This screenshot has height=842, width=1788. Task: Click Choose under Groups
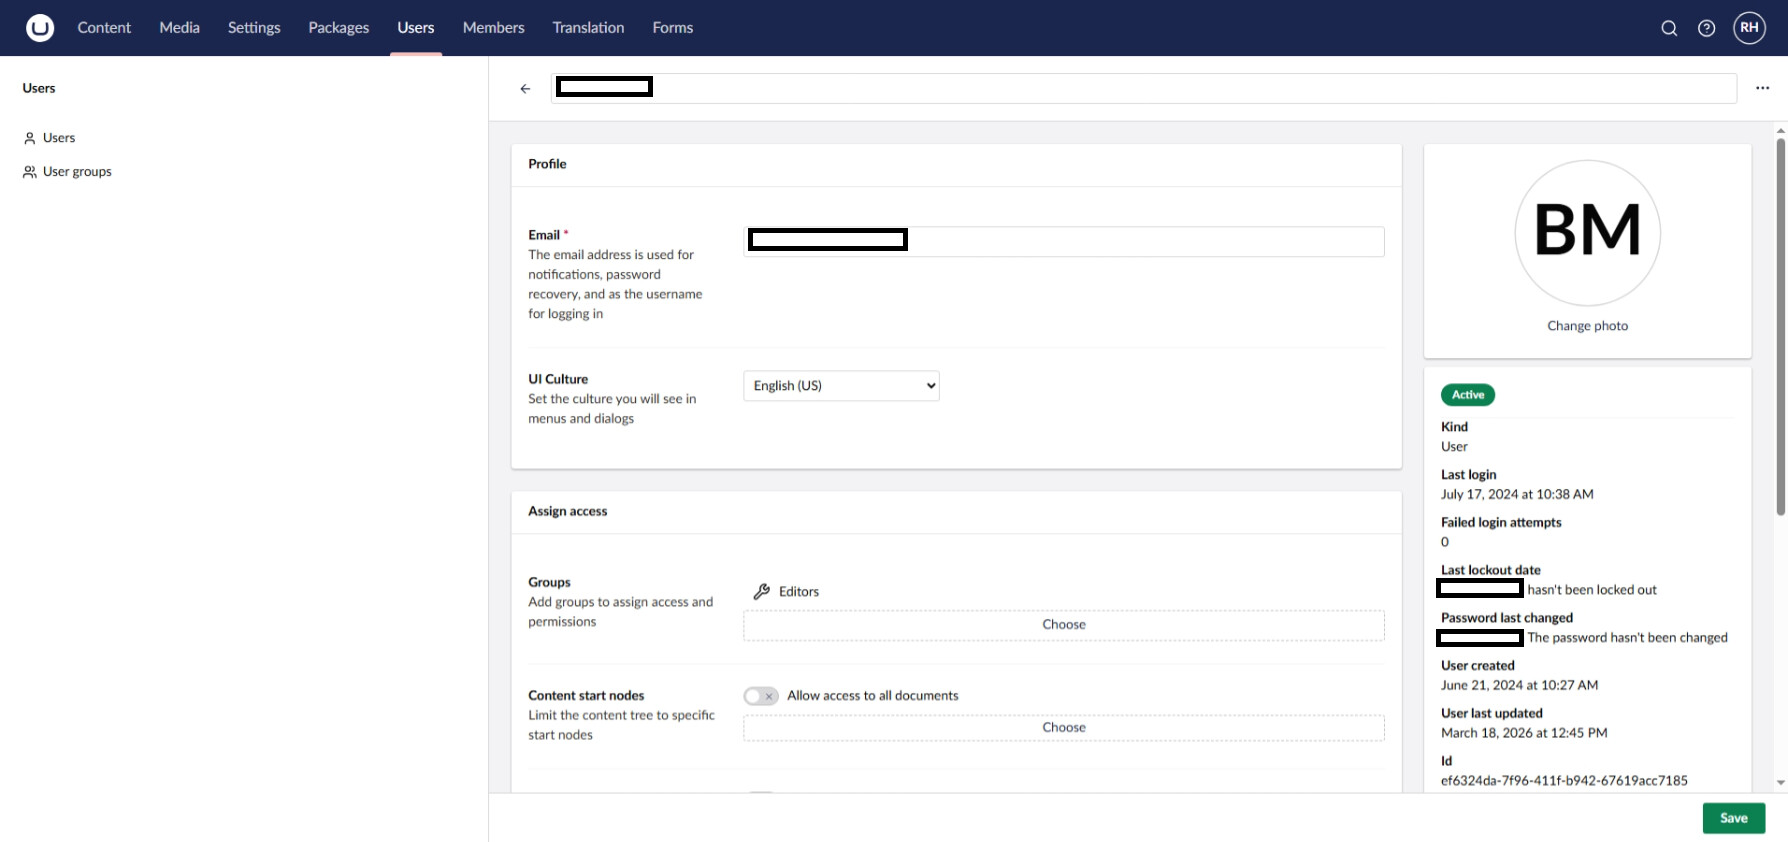[x=1063, y=625]
